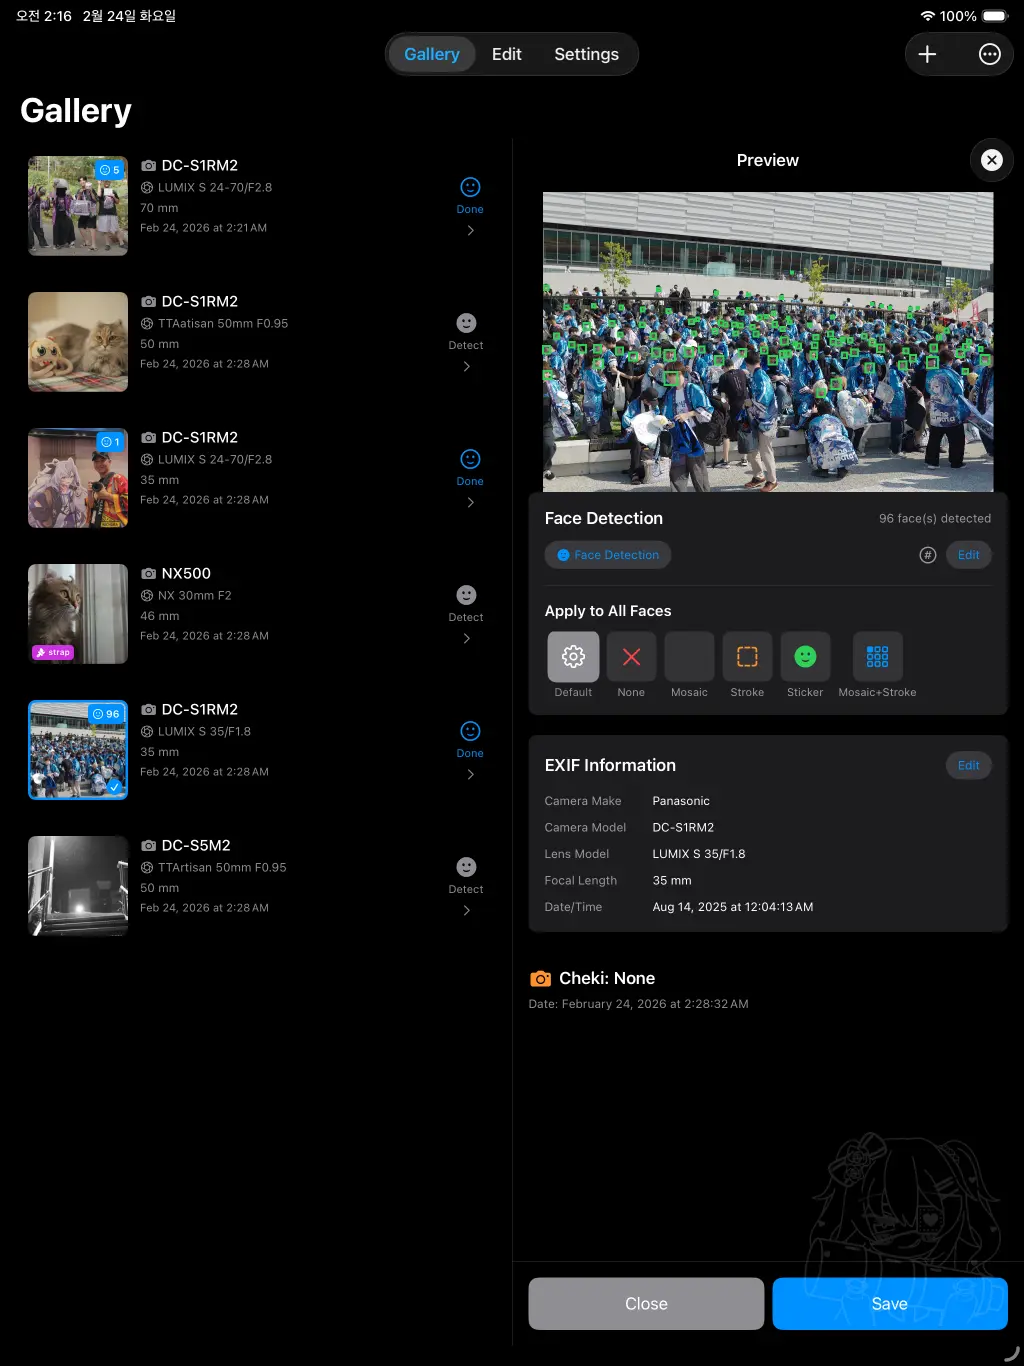Viewport: 1024px width, 1366px height.
Task: Expand the DC-S5M2 photo row chevron
Action: pyautogui.click(x=467, y=911)
